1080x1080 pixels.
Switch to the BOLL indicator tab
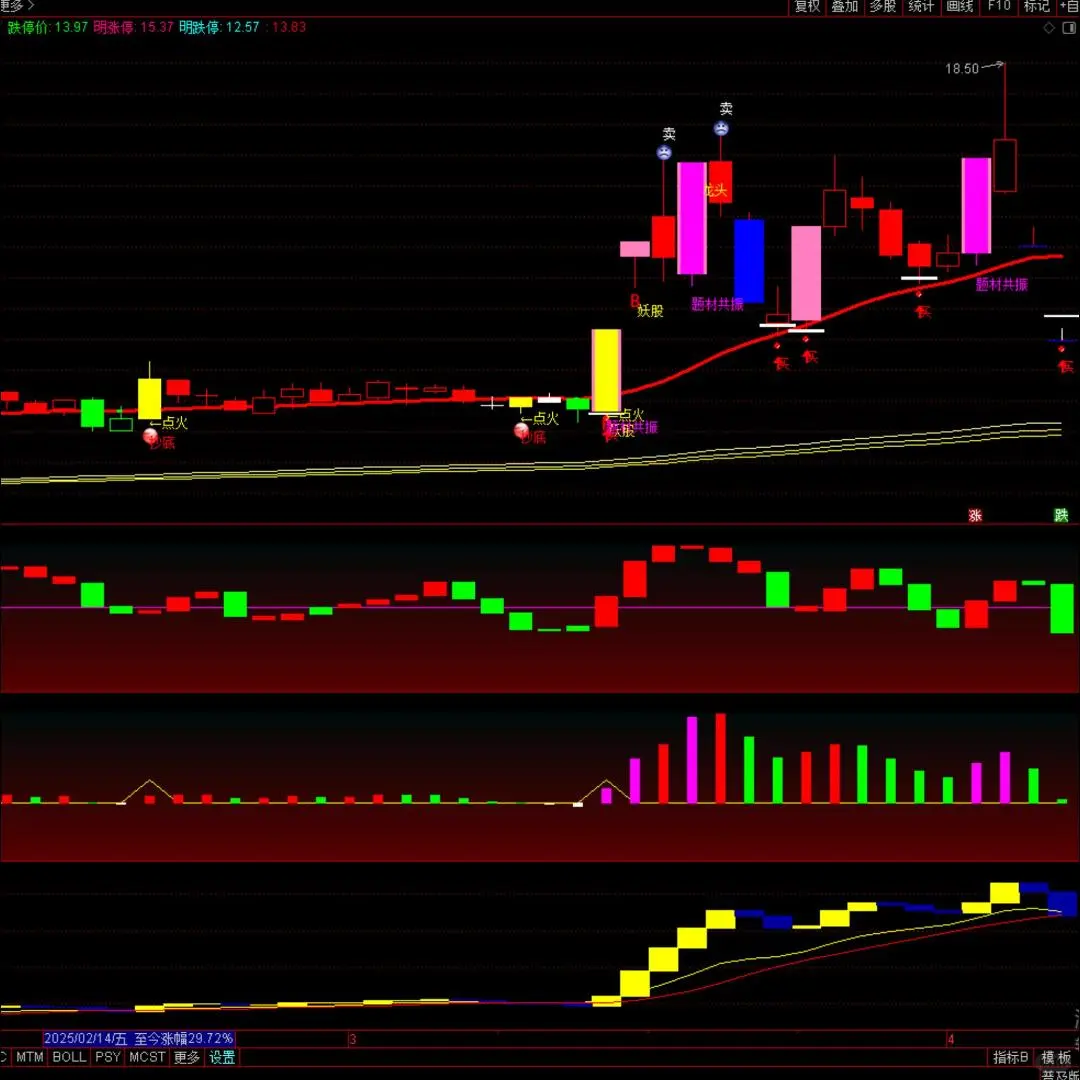click(70, 1057)
